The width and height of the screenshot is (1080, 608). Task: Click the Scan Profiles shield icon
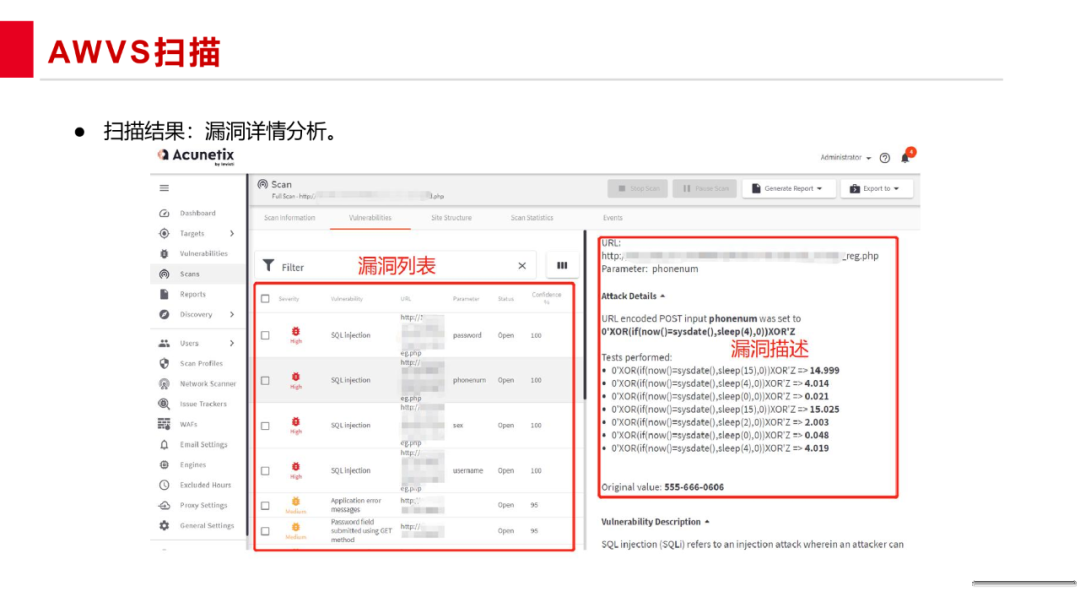click(164, 364)
